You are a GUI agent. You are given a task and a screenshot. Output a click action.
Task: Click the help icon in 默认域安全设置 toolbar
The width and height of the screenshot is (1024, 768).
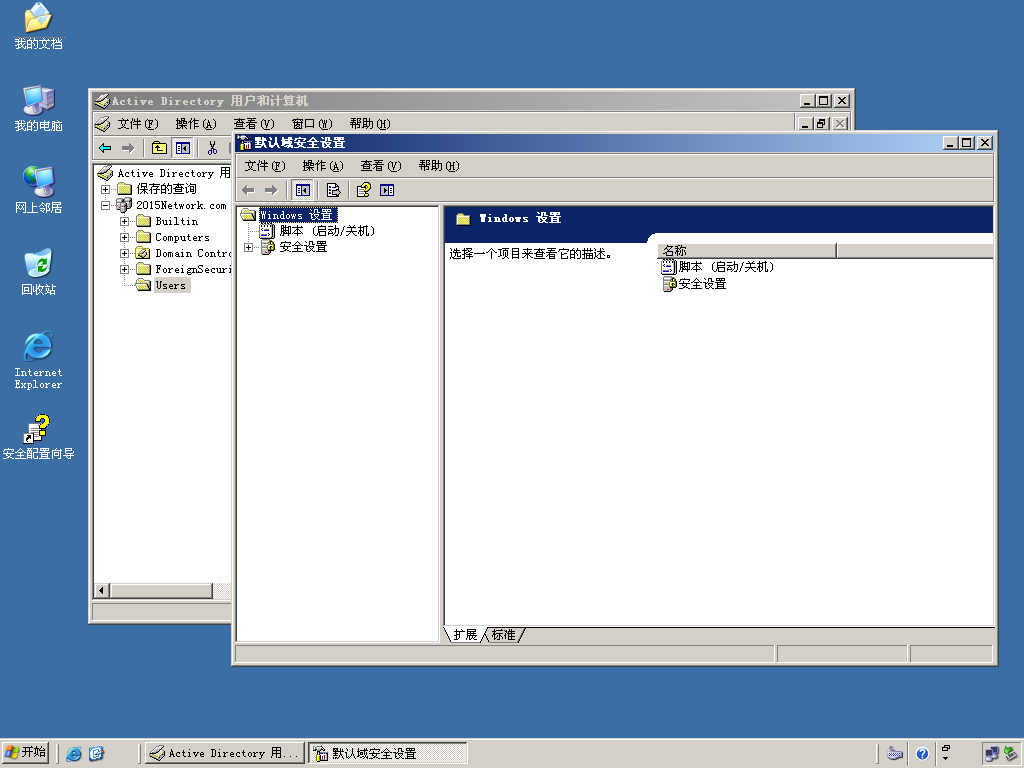coord(364,190)
